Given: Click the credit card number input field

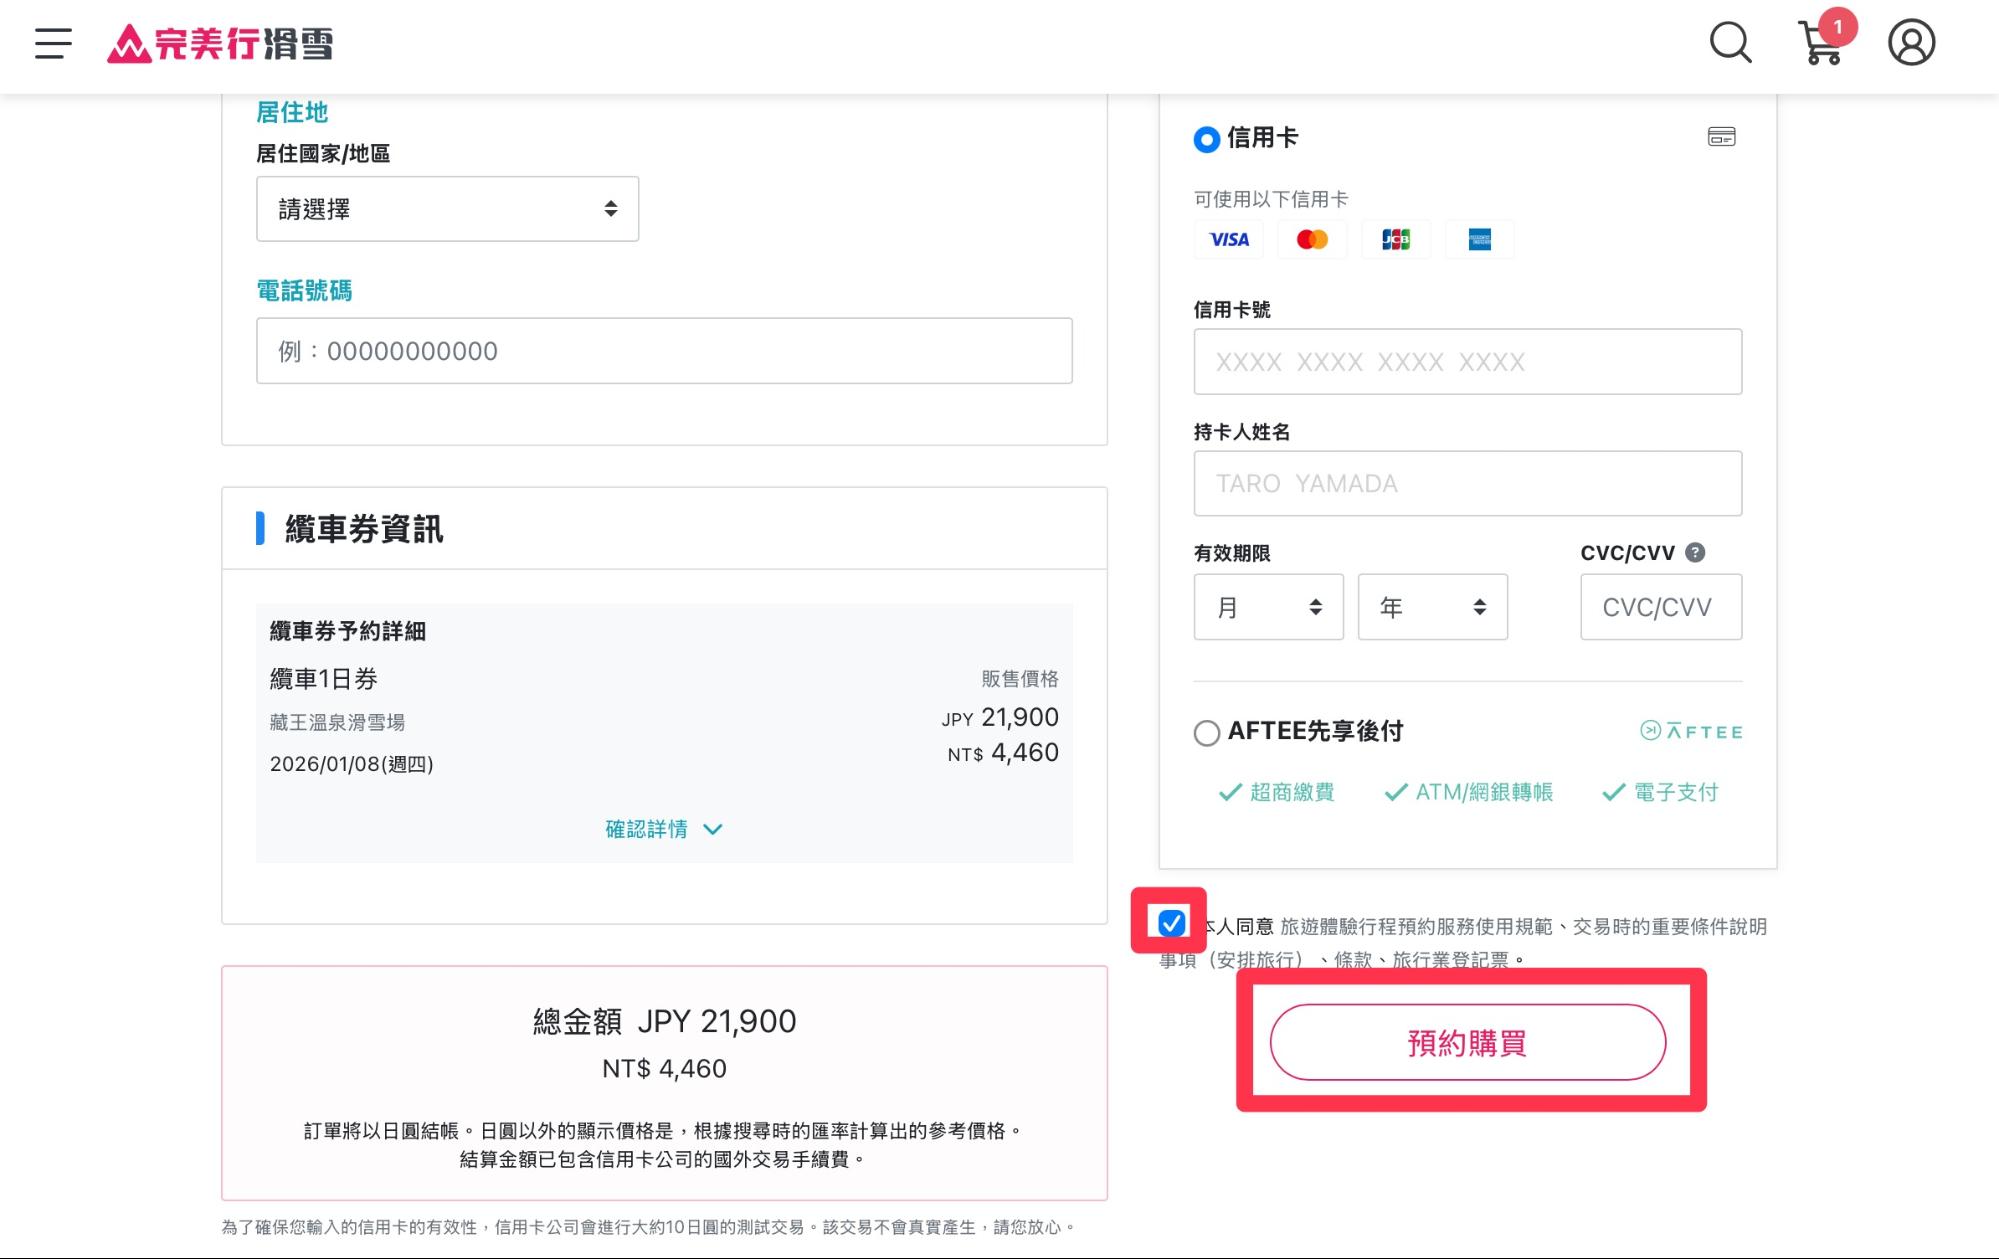Looking at the screenshot, I should point(1466,361).
